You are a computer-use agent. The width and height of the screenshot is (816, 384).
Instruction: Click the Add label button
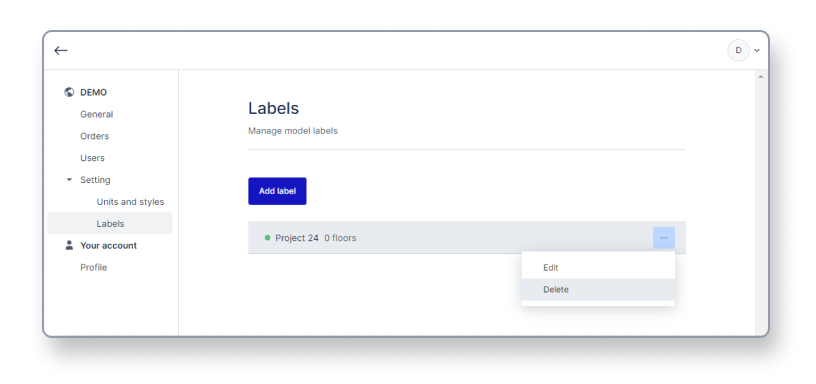(x=277, y=191)
